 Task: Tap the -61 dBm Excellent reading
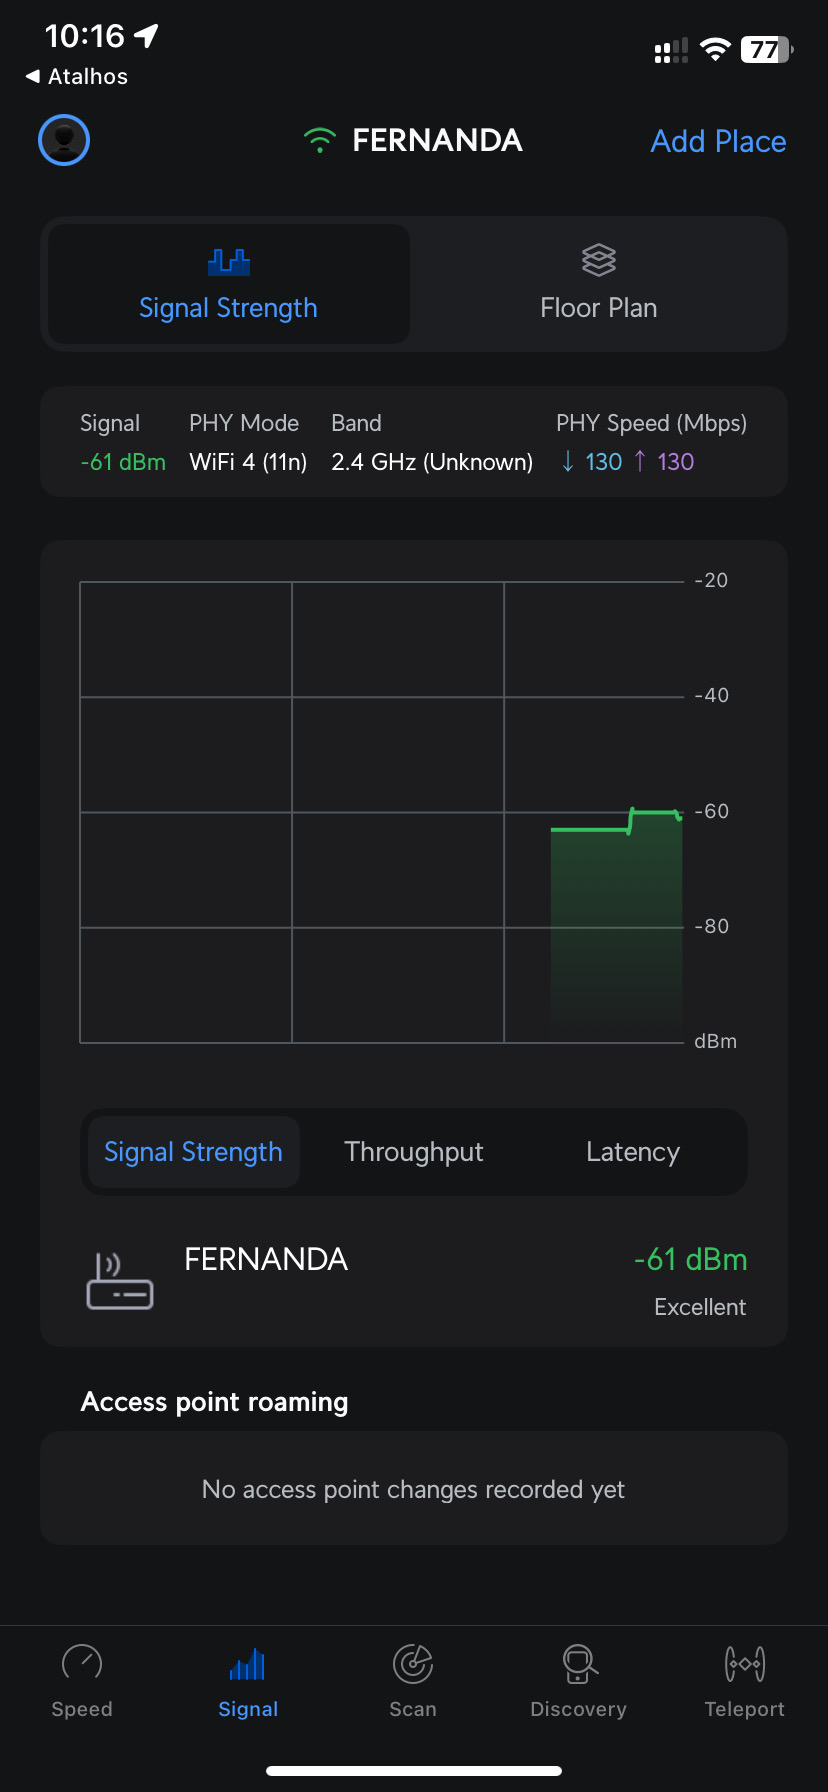click(690, 1280)
